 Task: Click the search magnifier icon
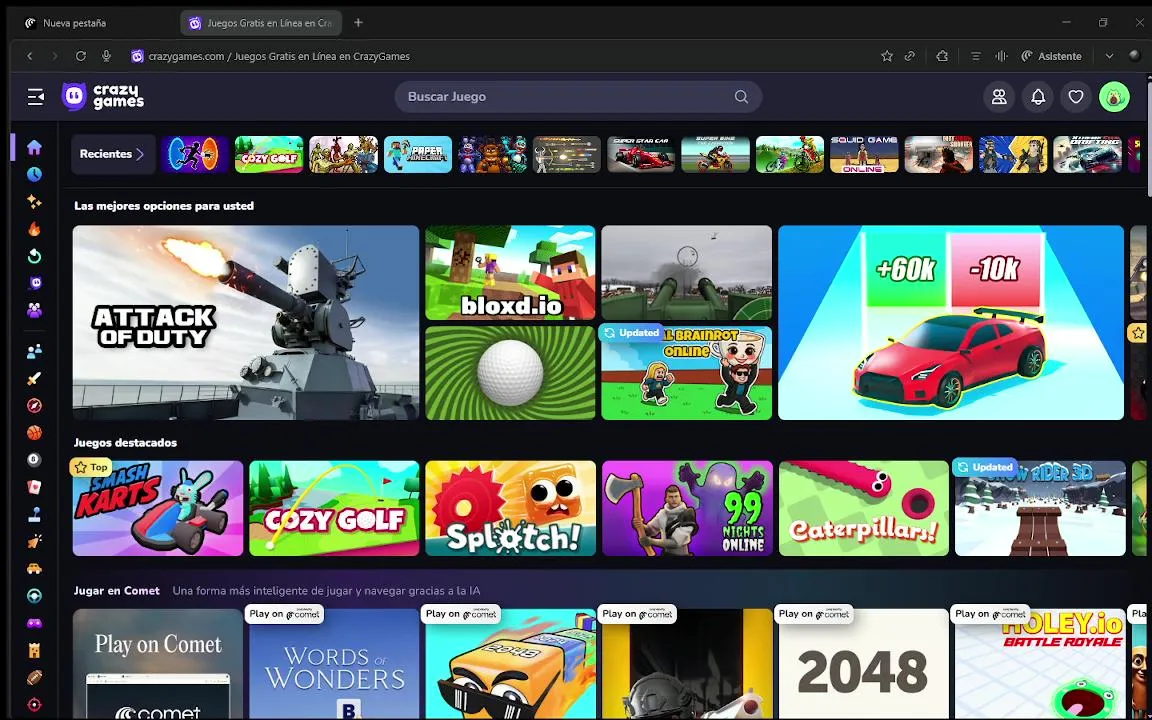pyautogui.click(x=741, y=97)
